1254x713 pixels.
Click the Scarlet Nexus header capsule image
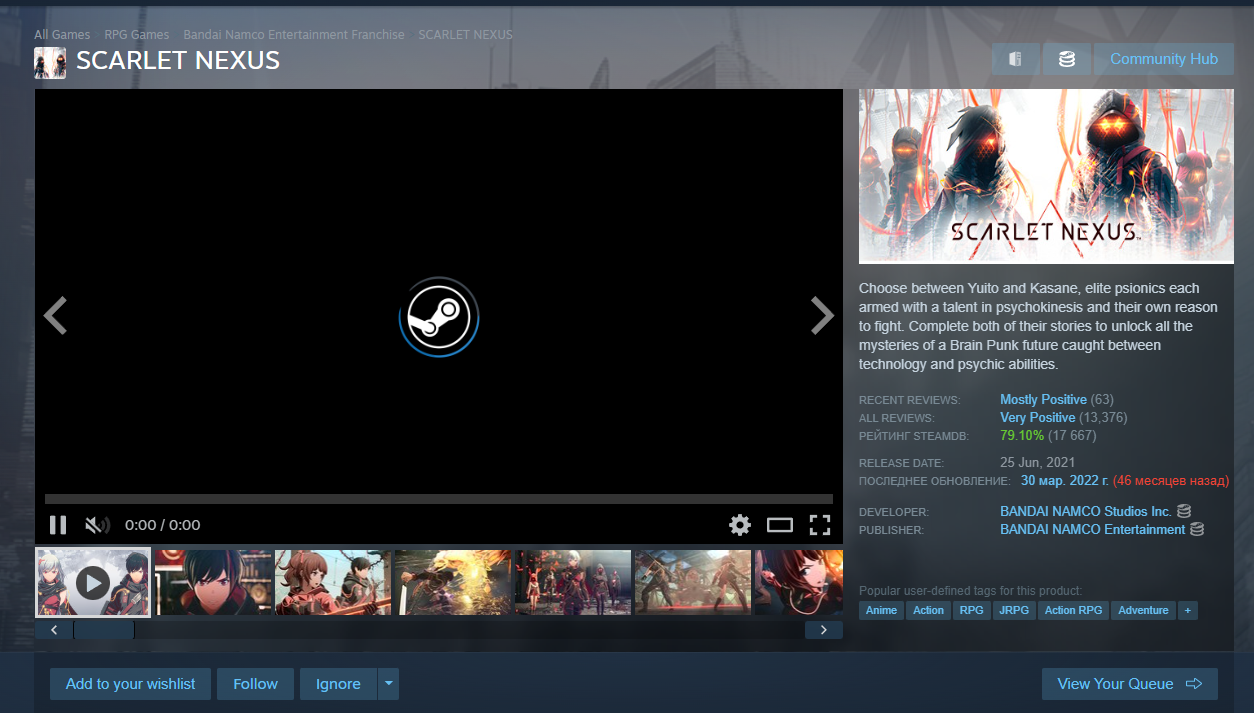[1046, 176]
